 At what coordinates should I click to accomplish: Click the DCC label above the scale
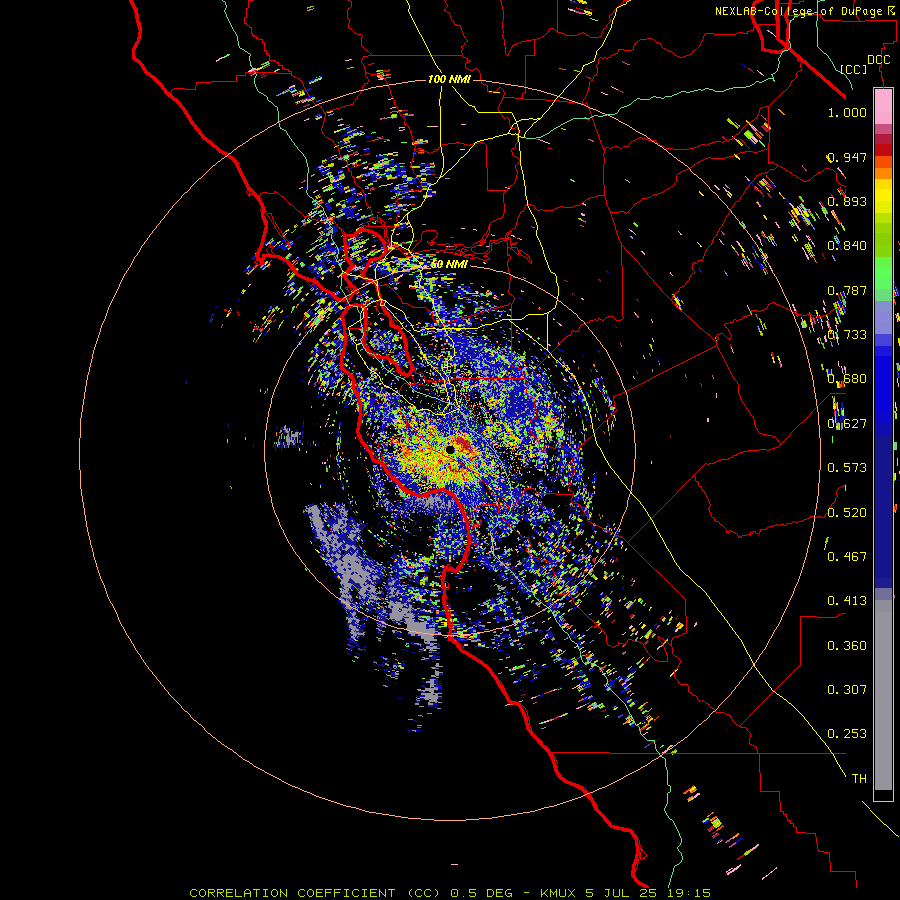(x=878, y=60)
